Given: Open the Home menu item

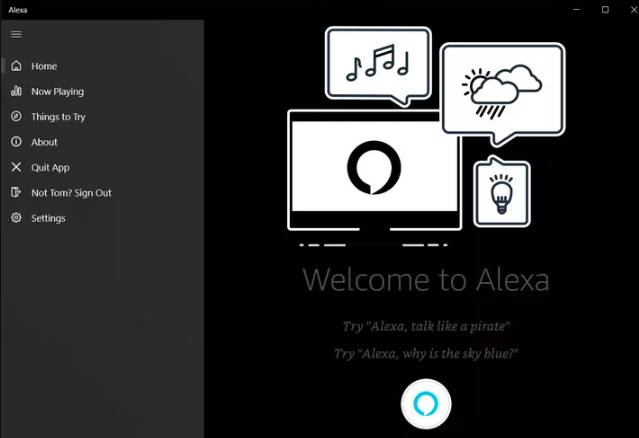Looking at the screenshot, I should pyautogui.click(x=44, y=66).
